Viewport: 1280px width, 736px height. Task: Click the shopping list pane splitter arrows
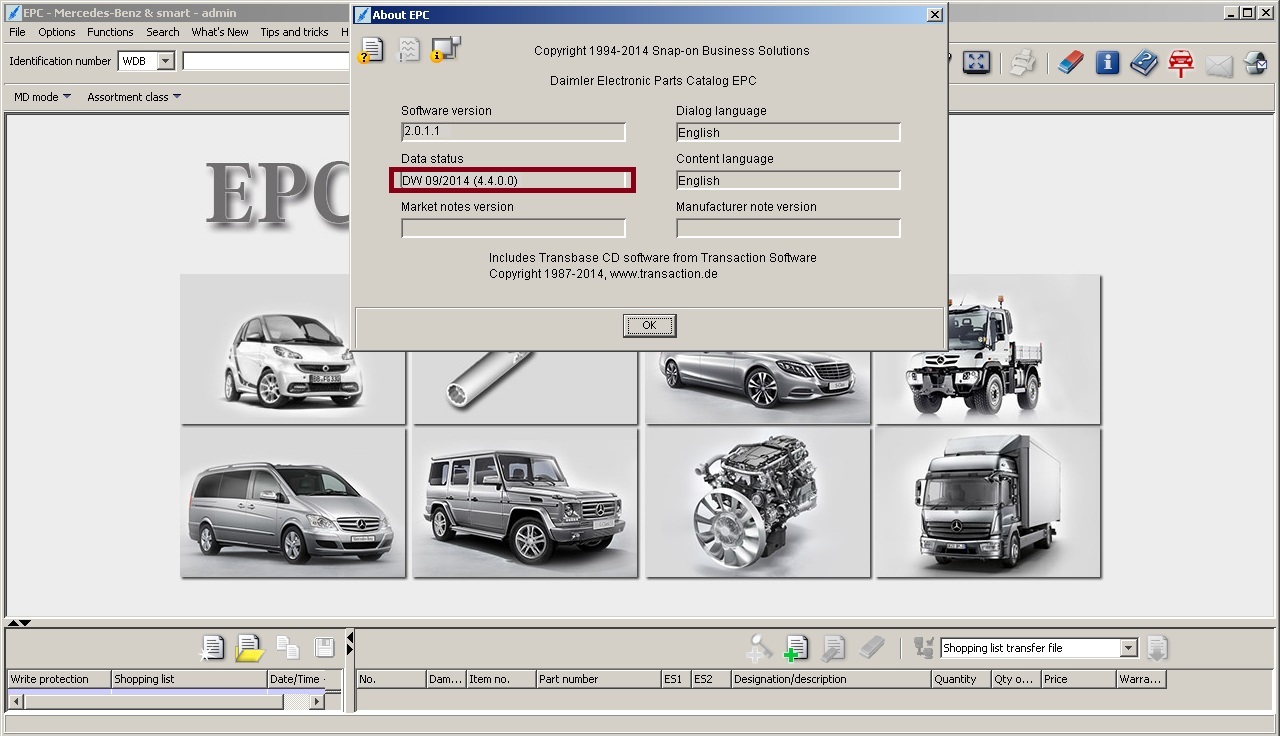click(x=350, y=642)
